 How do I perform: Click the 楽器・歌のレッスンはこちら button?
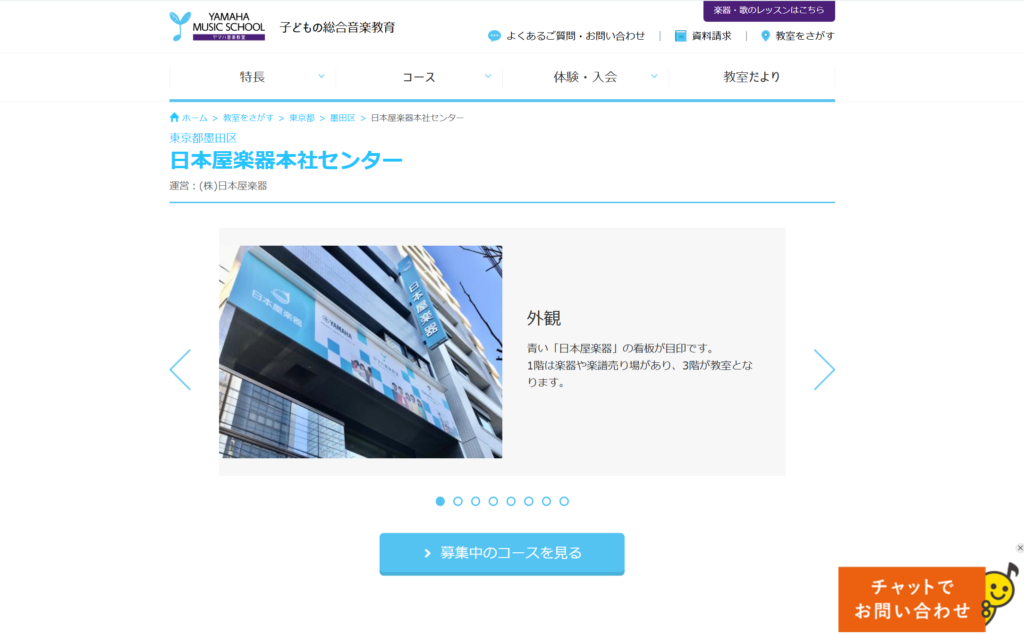click(769, 10)
